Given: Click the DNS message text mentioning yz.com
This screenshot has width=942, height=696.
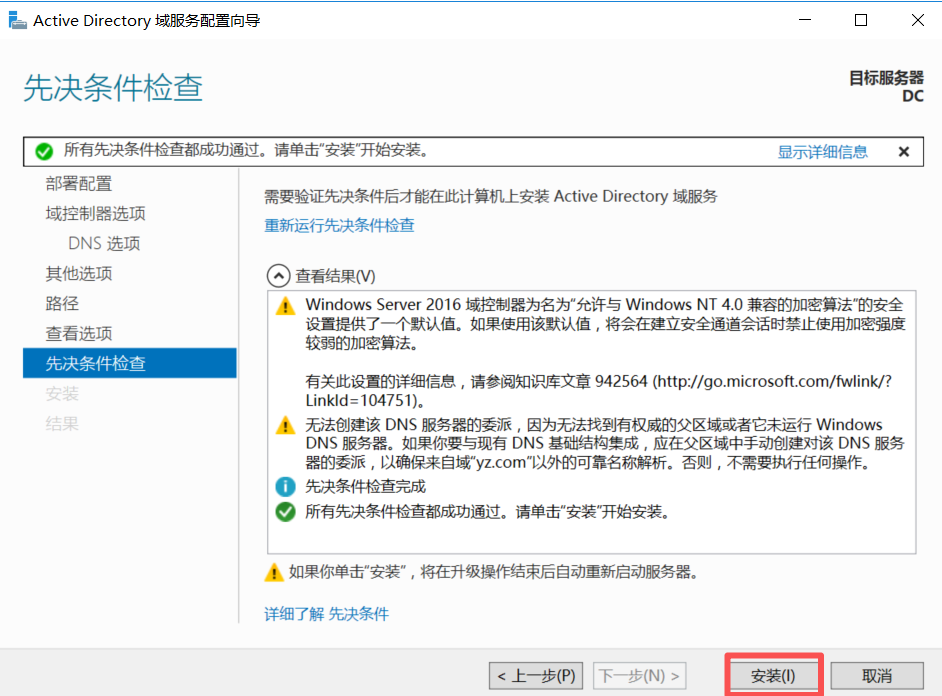Looking at the screenshot, I should 605,444.
